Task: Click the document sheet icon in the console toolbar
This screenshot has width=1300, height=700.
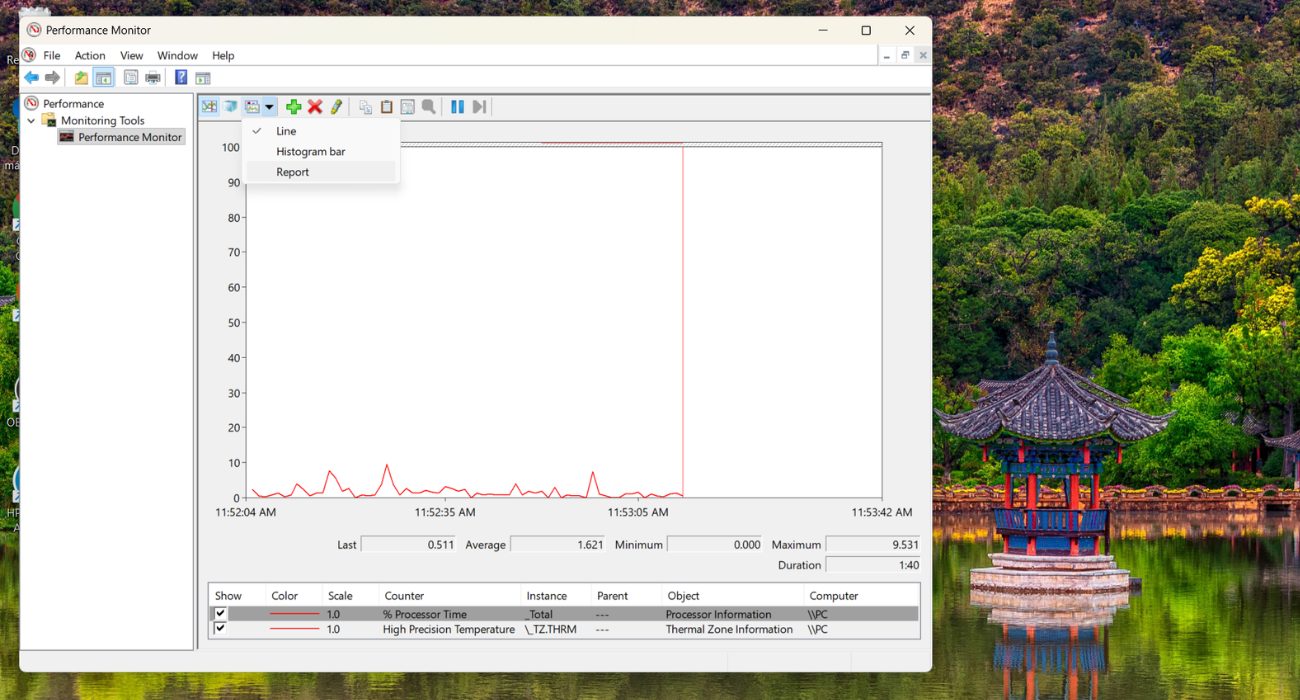Action: (131, 78)
